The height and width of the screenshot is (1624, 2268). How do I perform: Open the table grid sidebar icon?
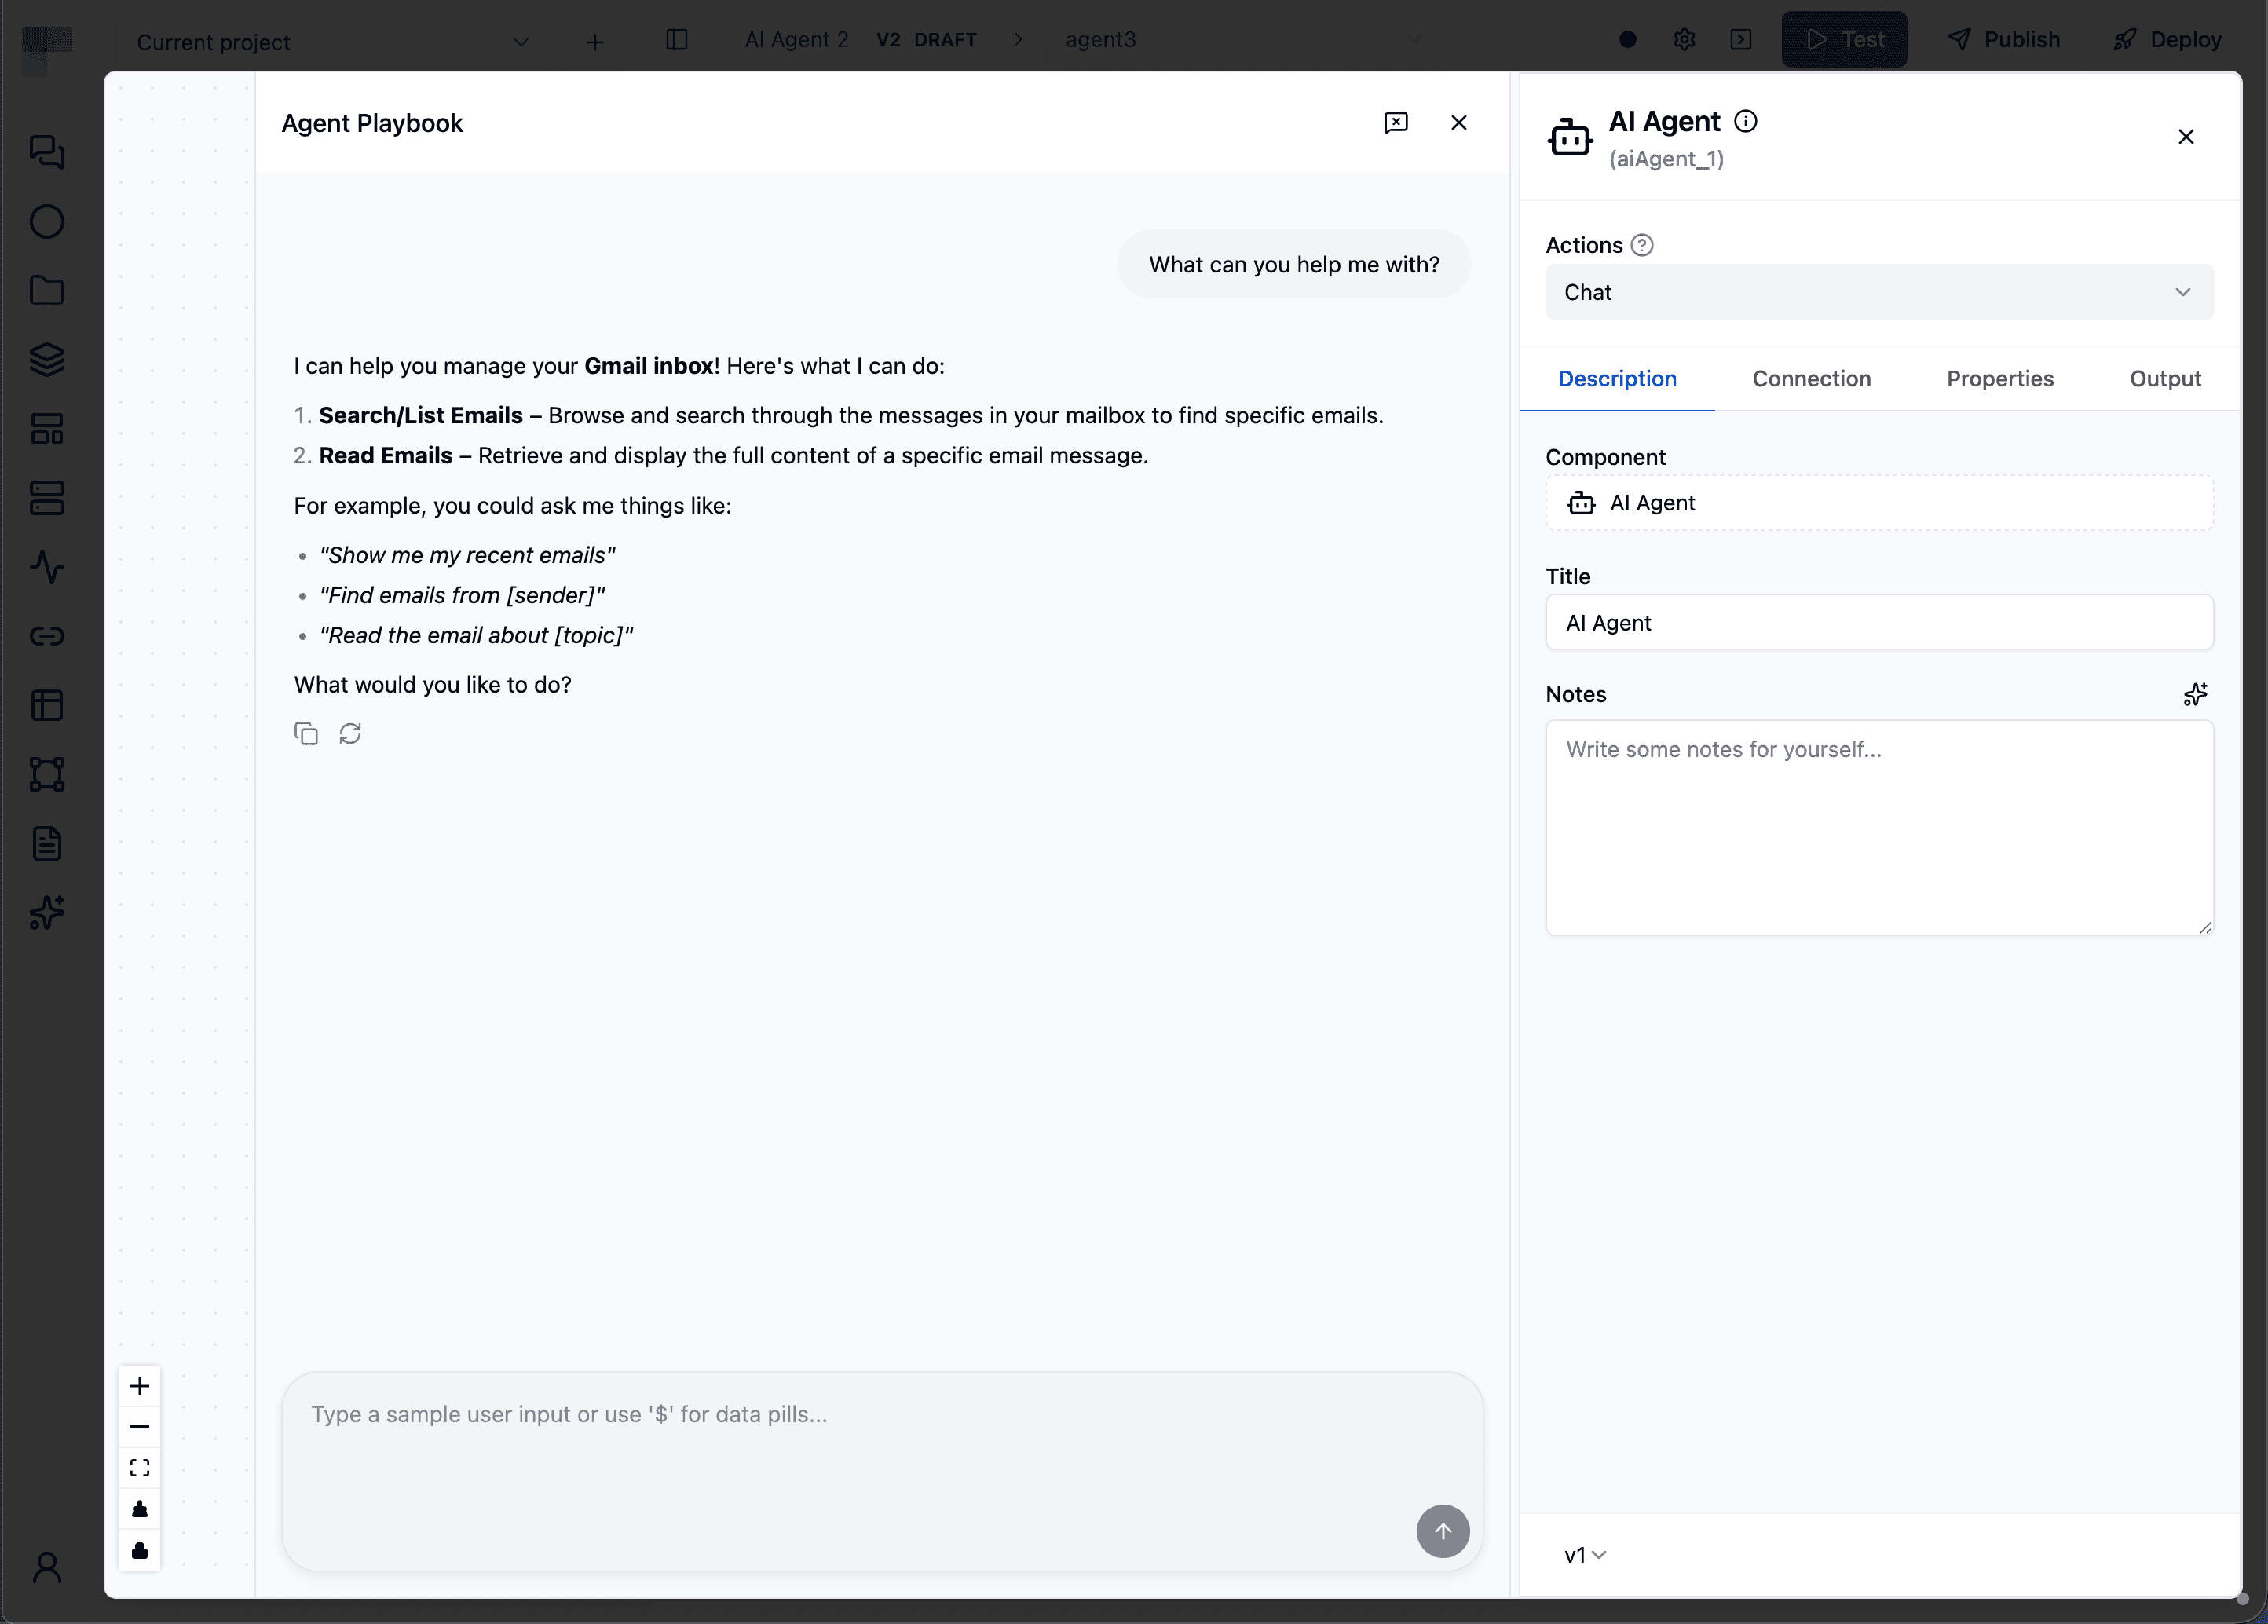pos(47,705)
